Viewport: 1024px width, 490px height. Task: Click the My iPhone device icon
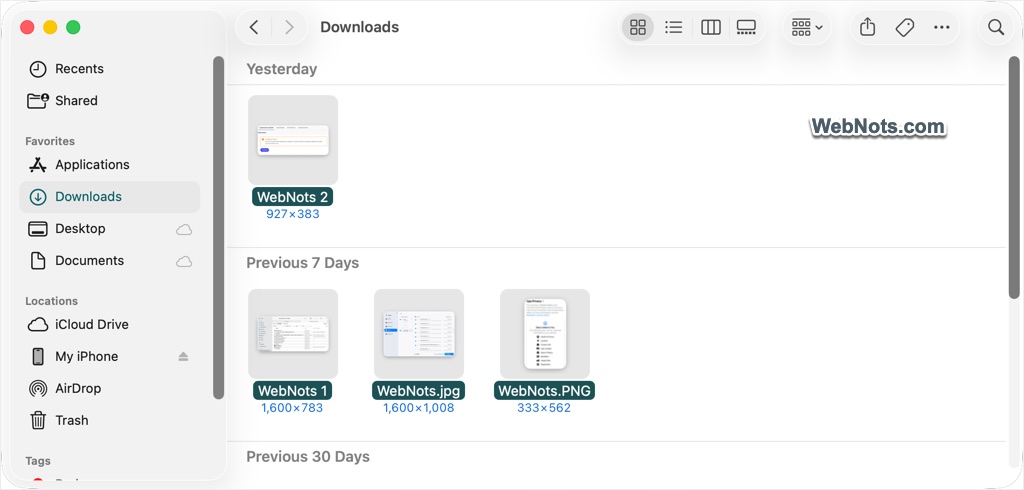coord(38,357)
